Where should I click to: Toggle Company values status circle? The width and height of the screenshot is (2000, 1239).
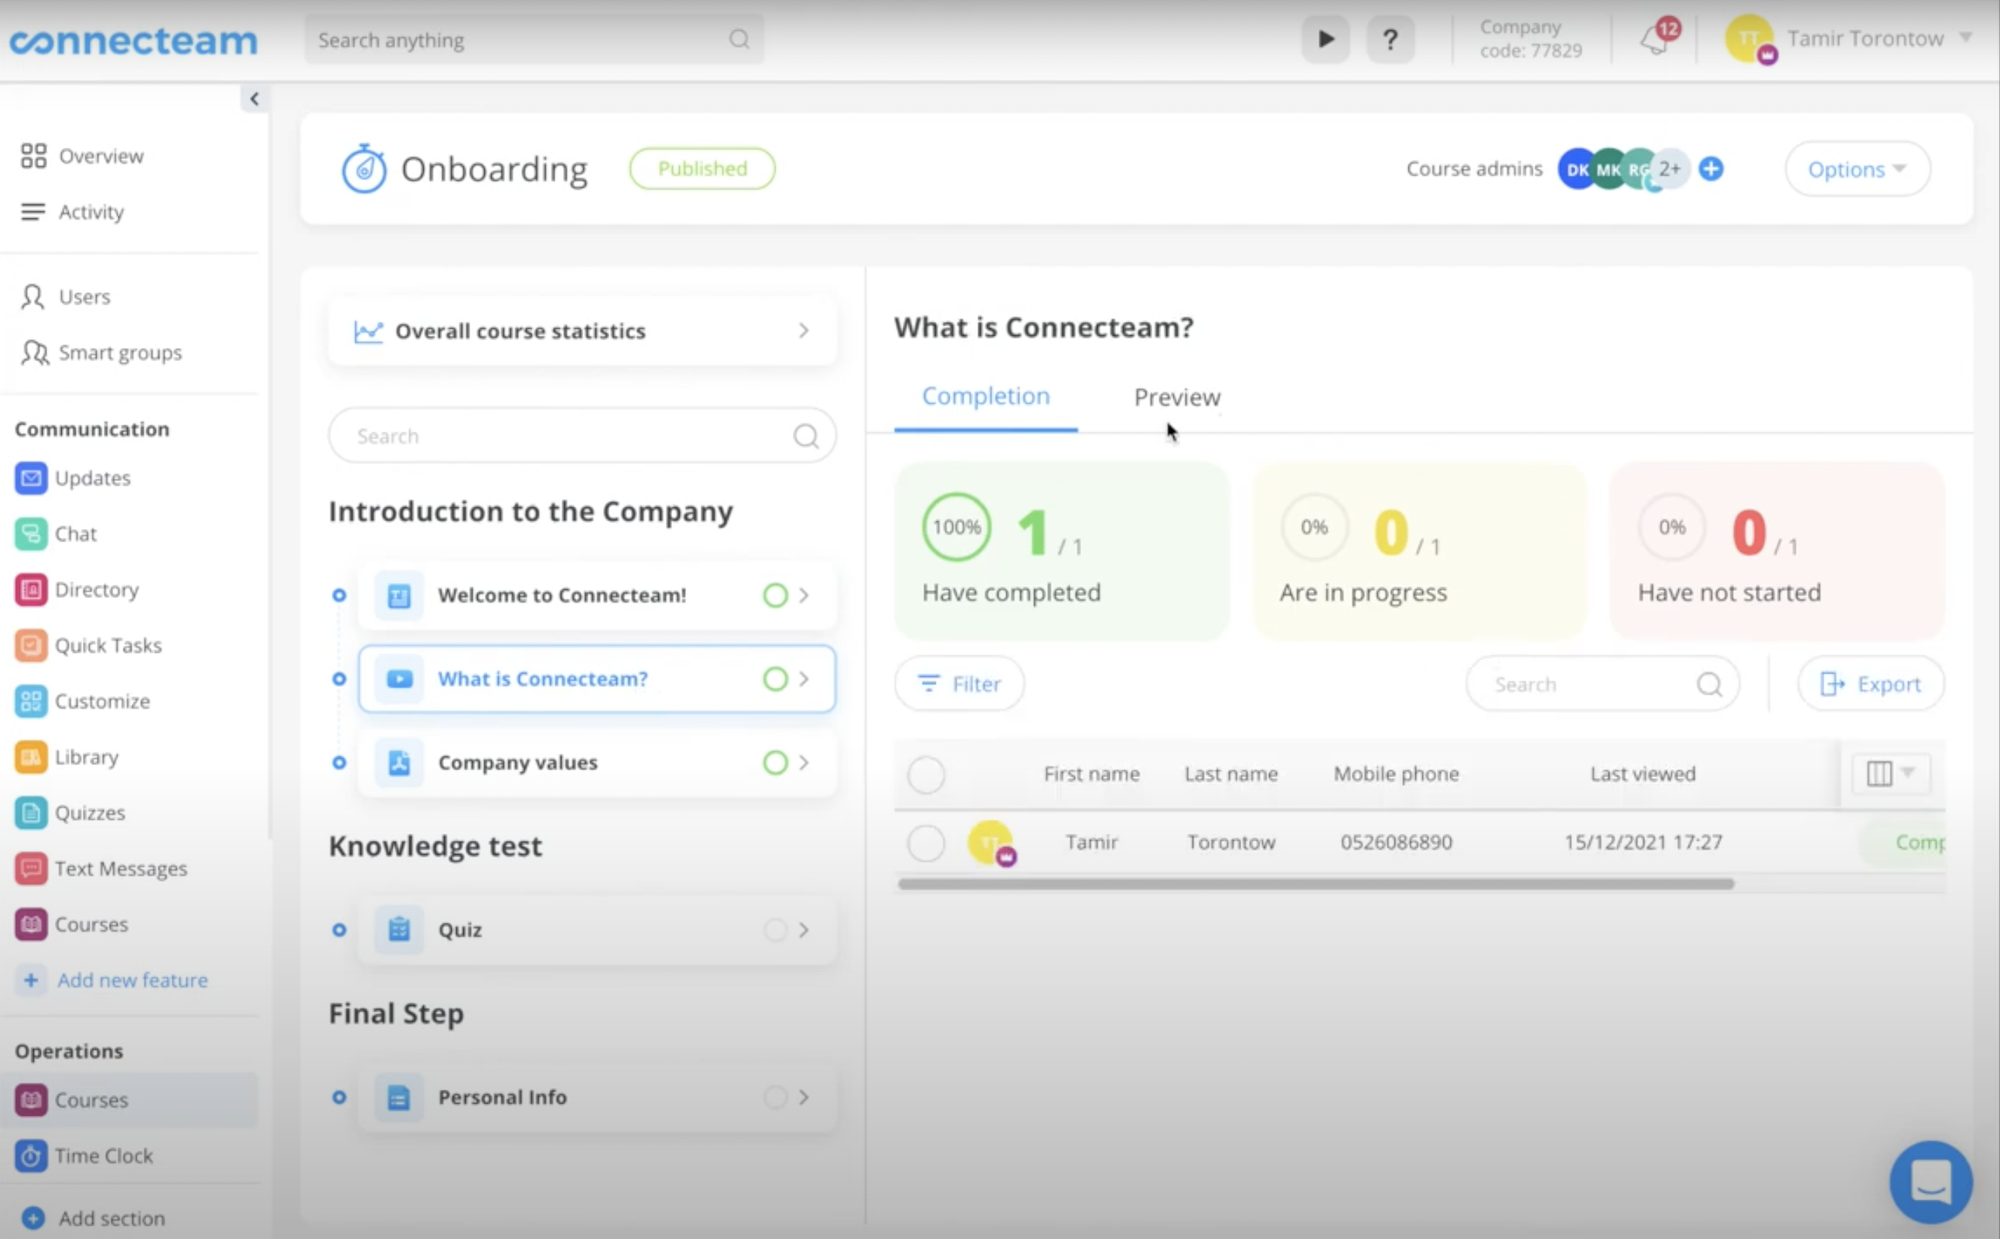click(775, 763)
